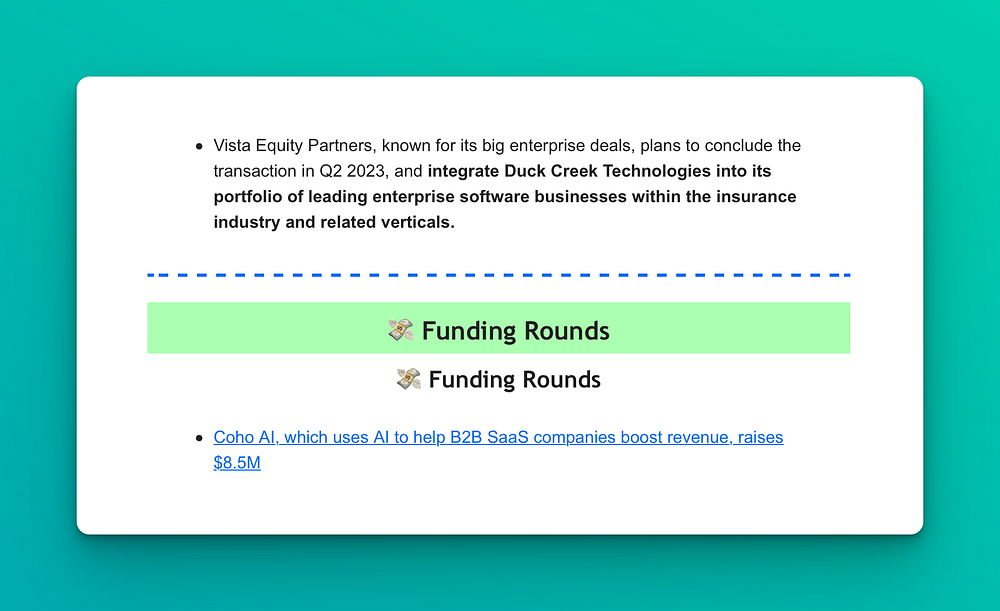
Task: Select the plain Funding Rounds heading text
Action: [514, 379]
